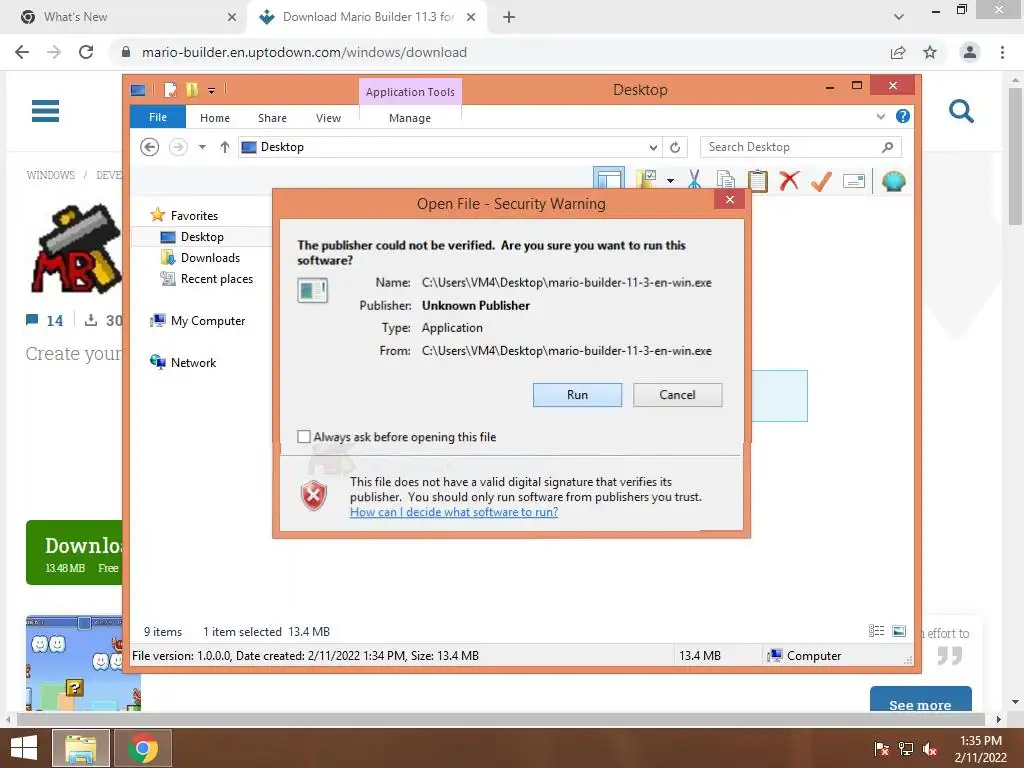Click the orange checkmark Properties icon
Viewport: 1024px width, 768px height.
[821, 180]
